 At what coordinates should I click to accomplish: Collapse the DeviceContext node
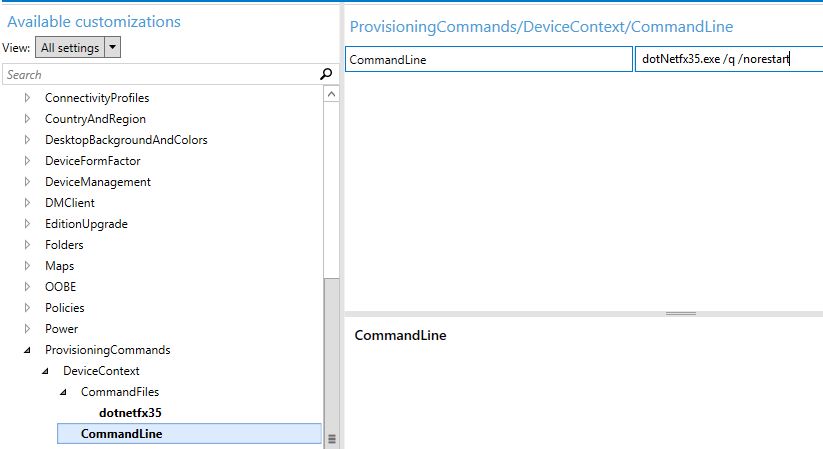(45, 371)
